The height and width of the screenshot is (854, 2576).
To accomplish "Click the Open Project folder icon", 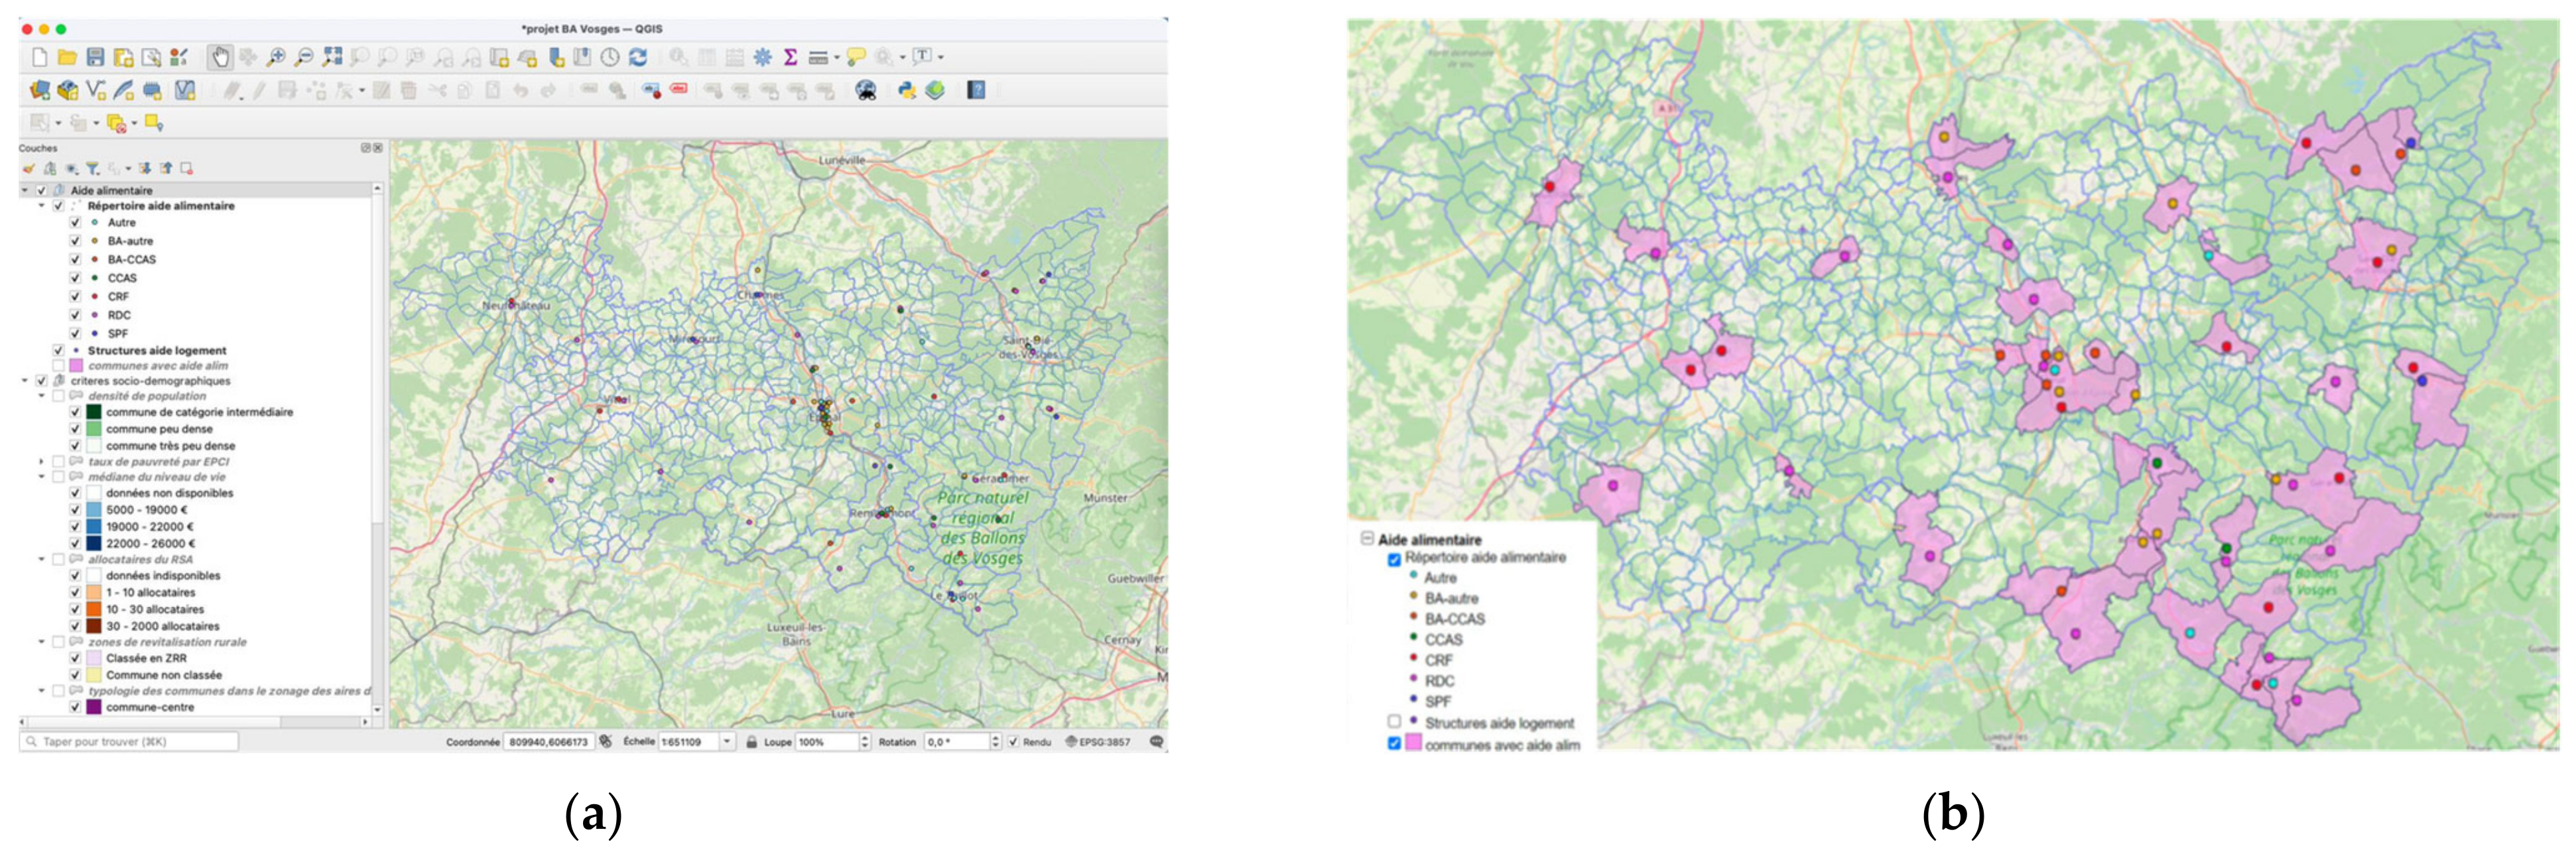I will (x=67, y=57).
